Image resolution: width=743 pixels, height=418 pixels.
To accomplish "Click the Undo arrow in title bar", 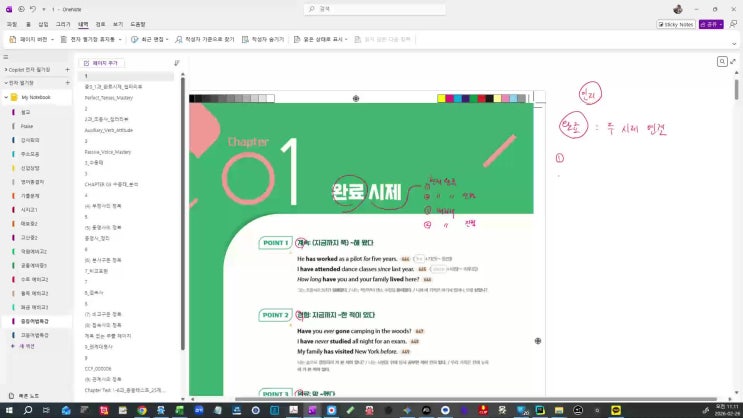I will [32, 7].
